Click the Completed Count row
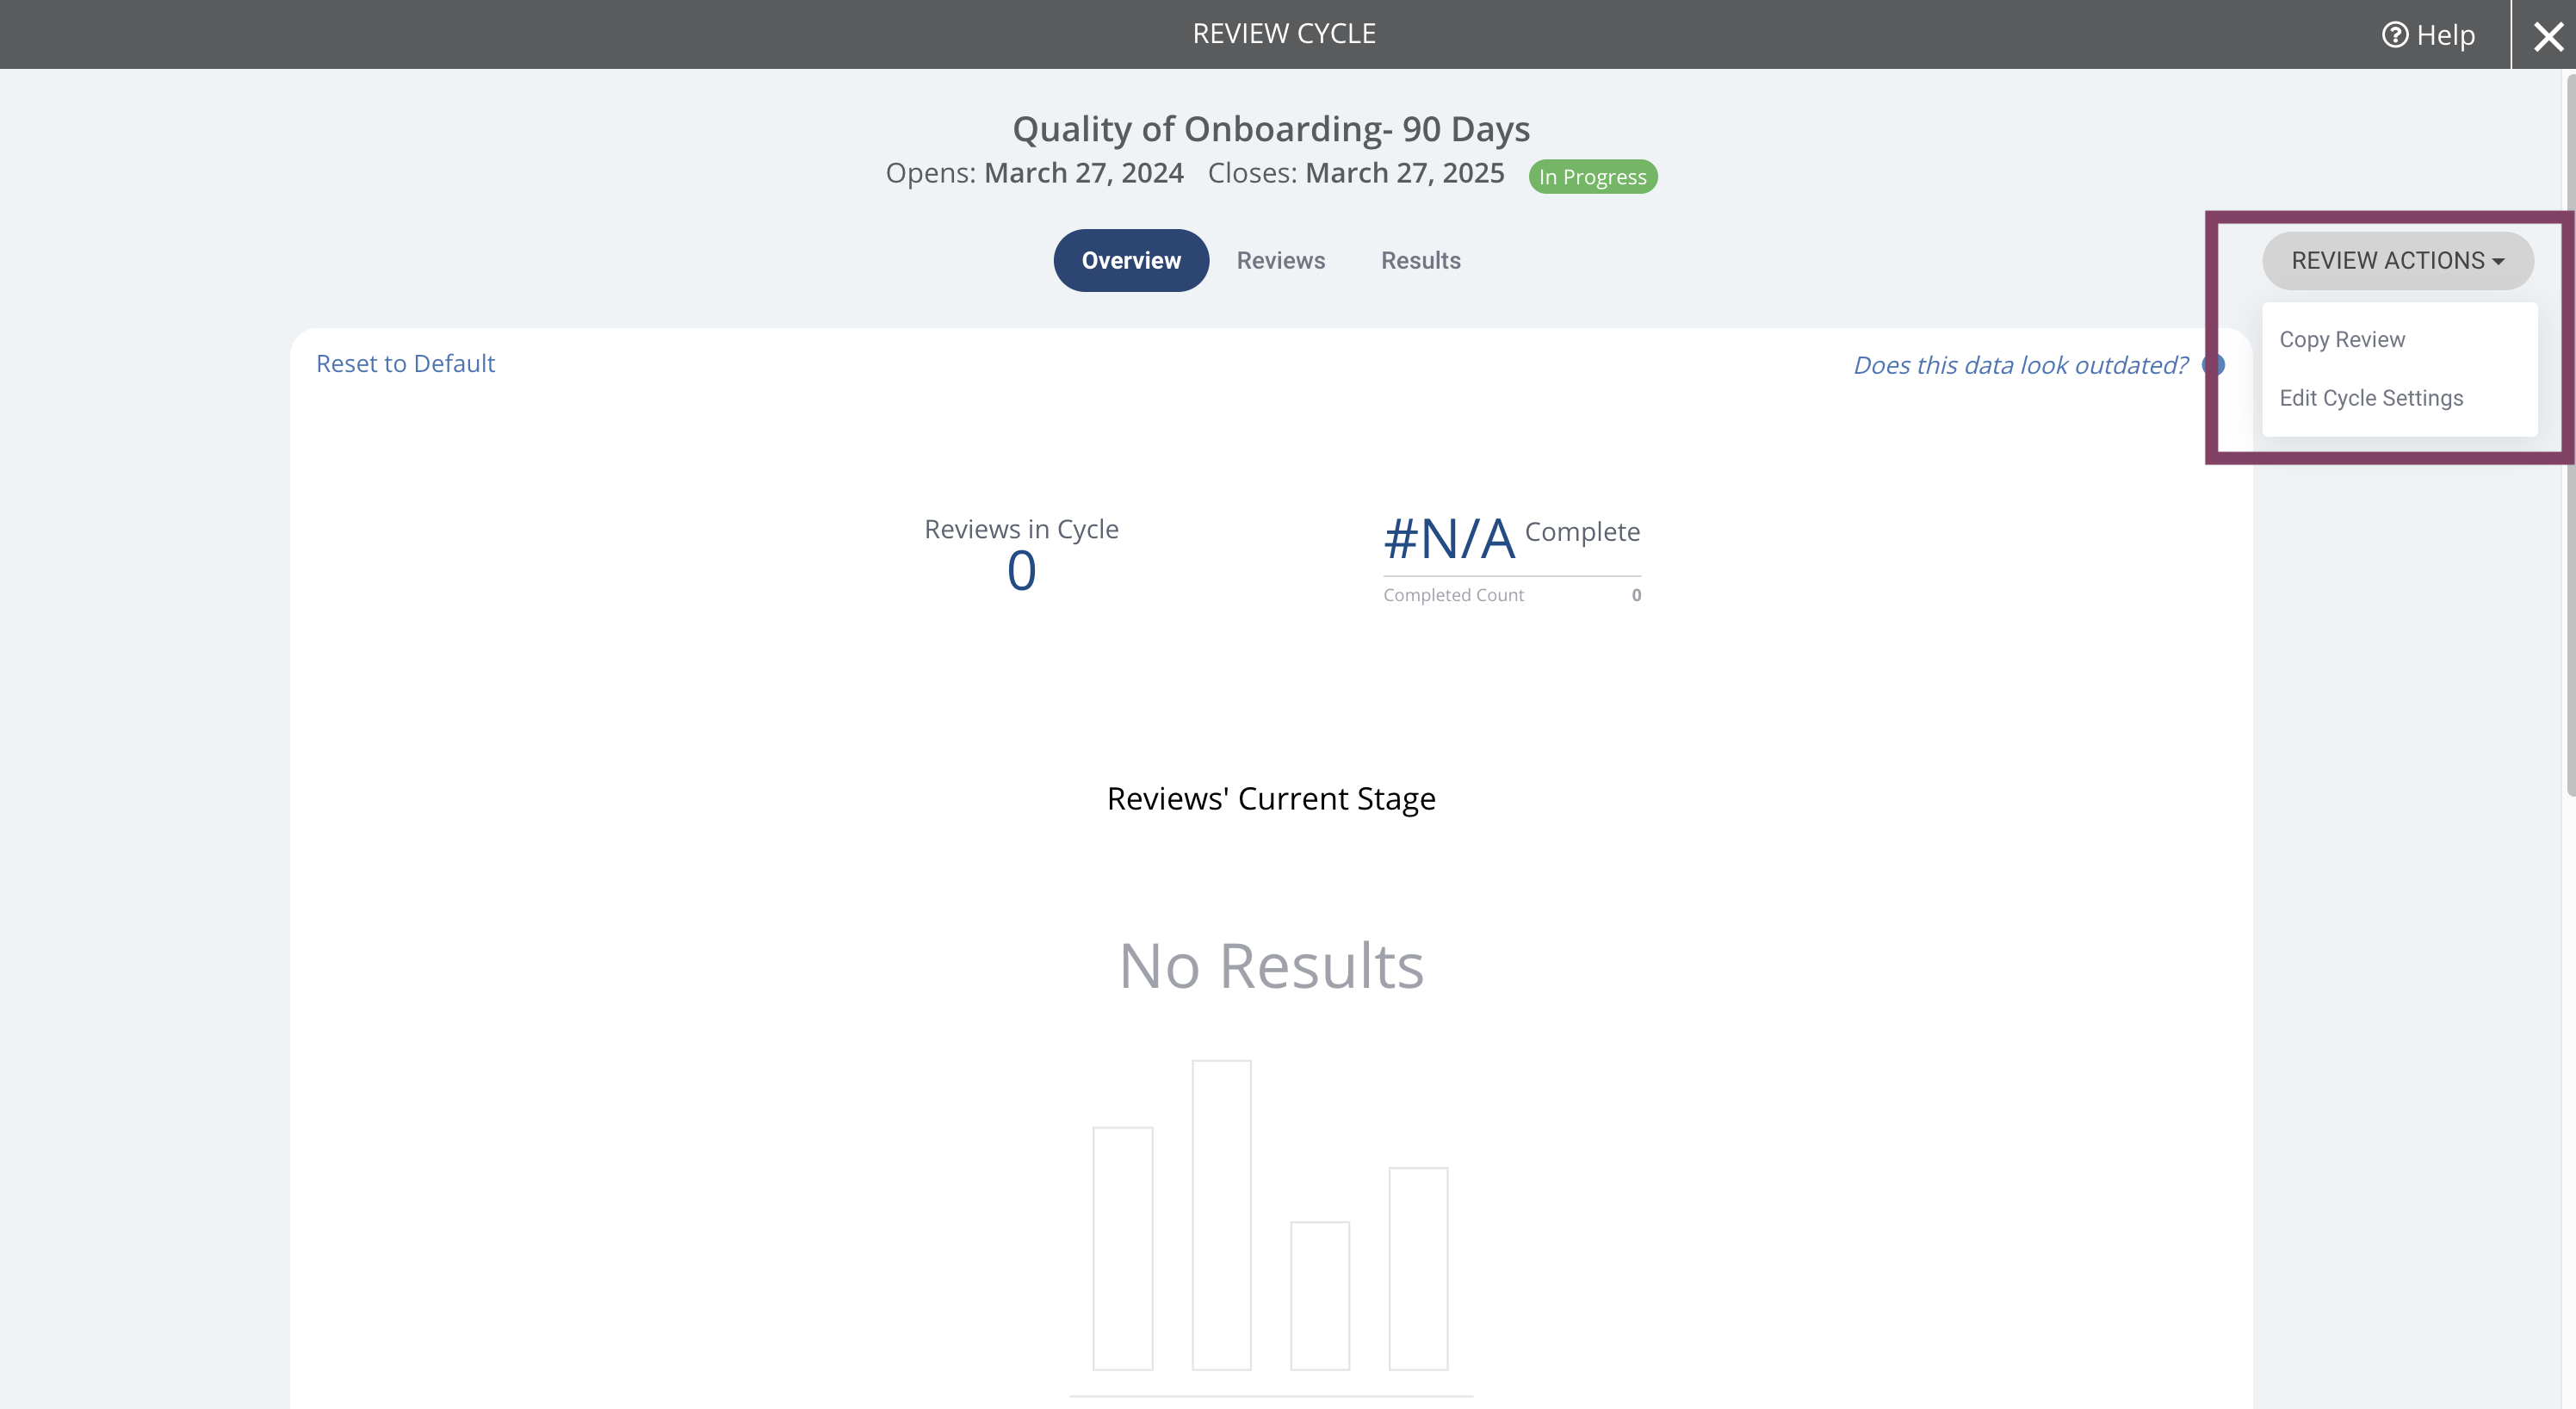2576x1409 pixels. click(1511, 596)
